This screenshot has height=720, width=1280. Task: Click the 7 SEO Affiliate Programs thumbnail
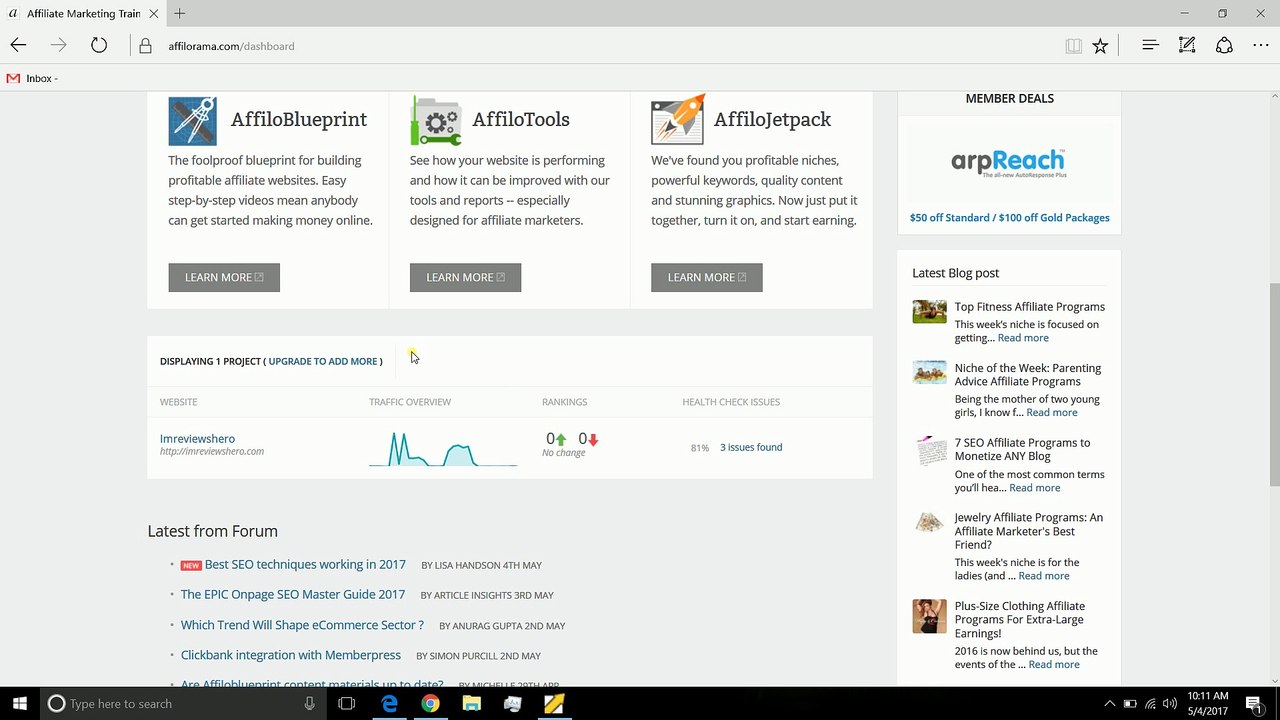(x=929, y=451)
